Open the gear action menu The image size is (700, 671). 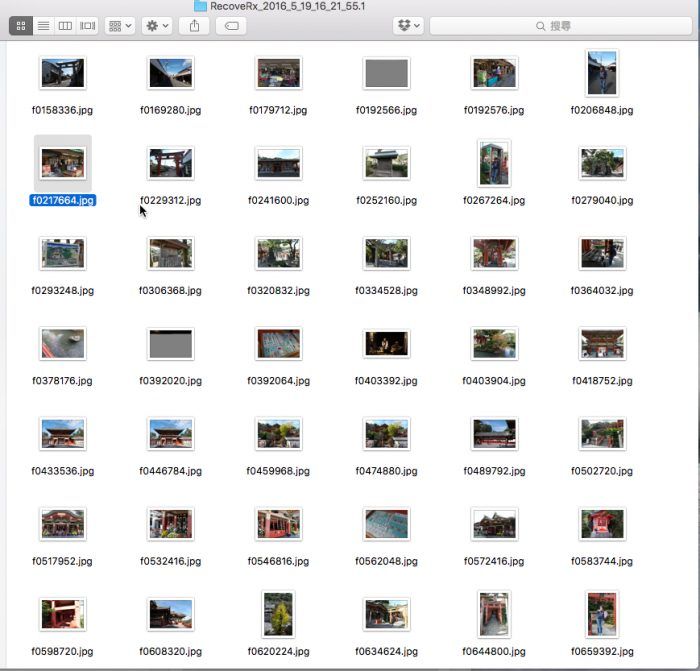(x=157, y=26)
